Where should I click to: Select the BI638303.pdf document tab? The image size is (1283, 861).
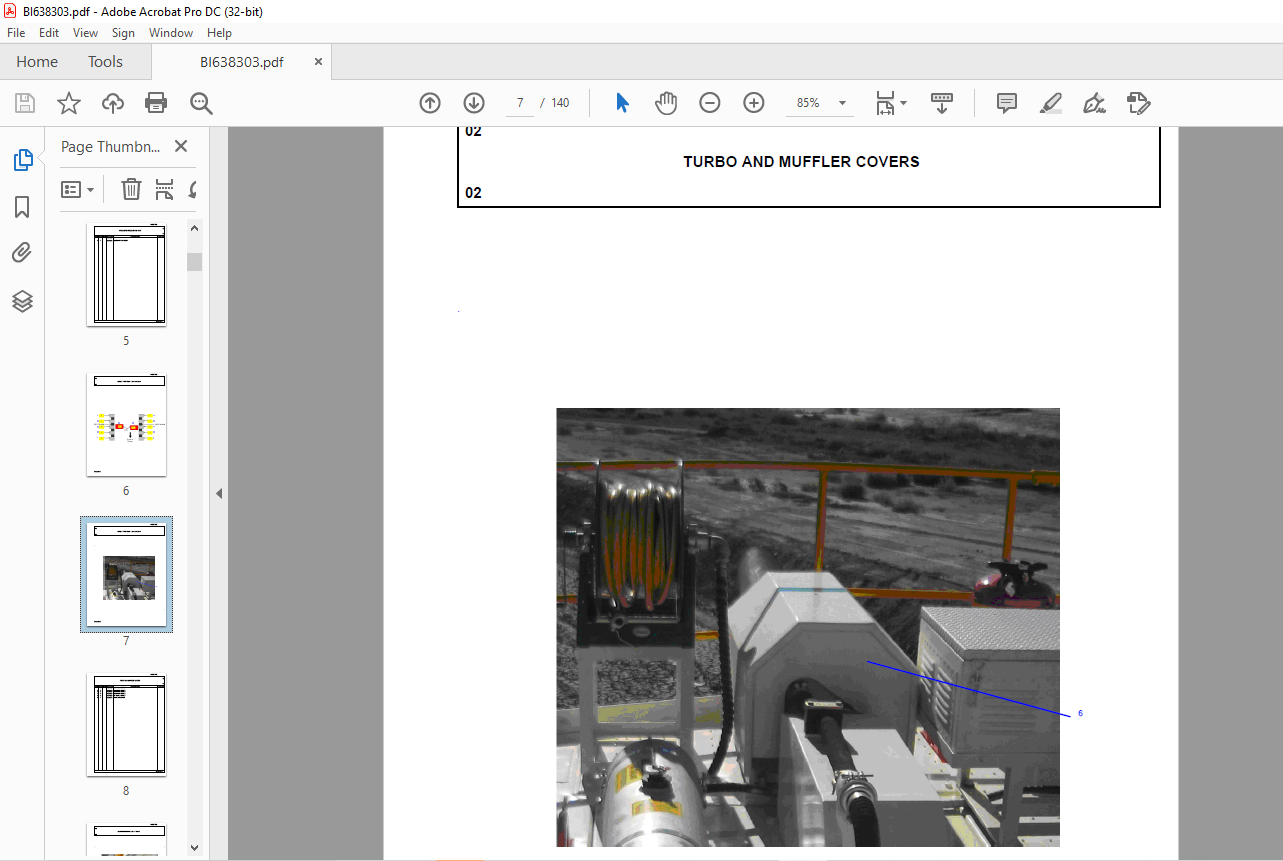tap(241, 62)
